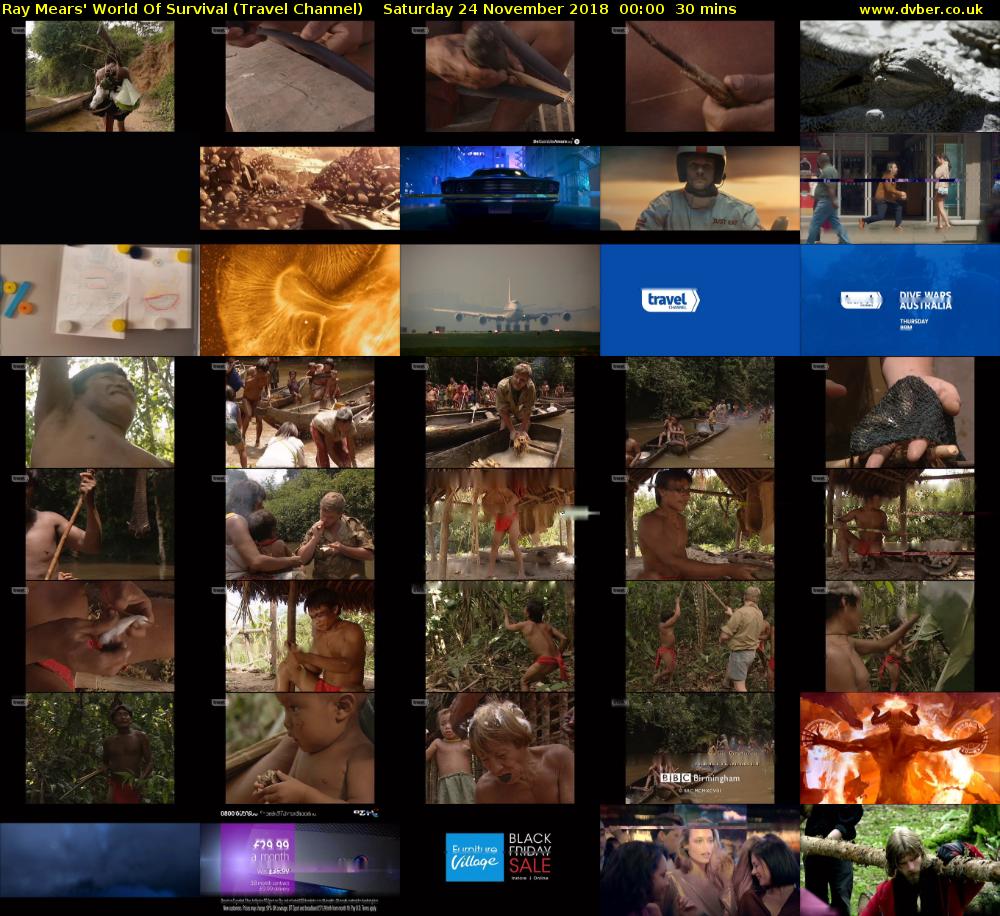
Task: Click the £29.99 a month advert frame
Action: coord(300,860)
